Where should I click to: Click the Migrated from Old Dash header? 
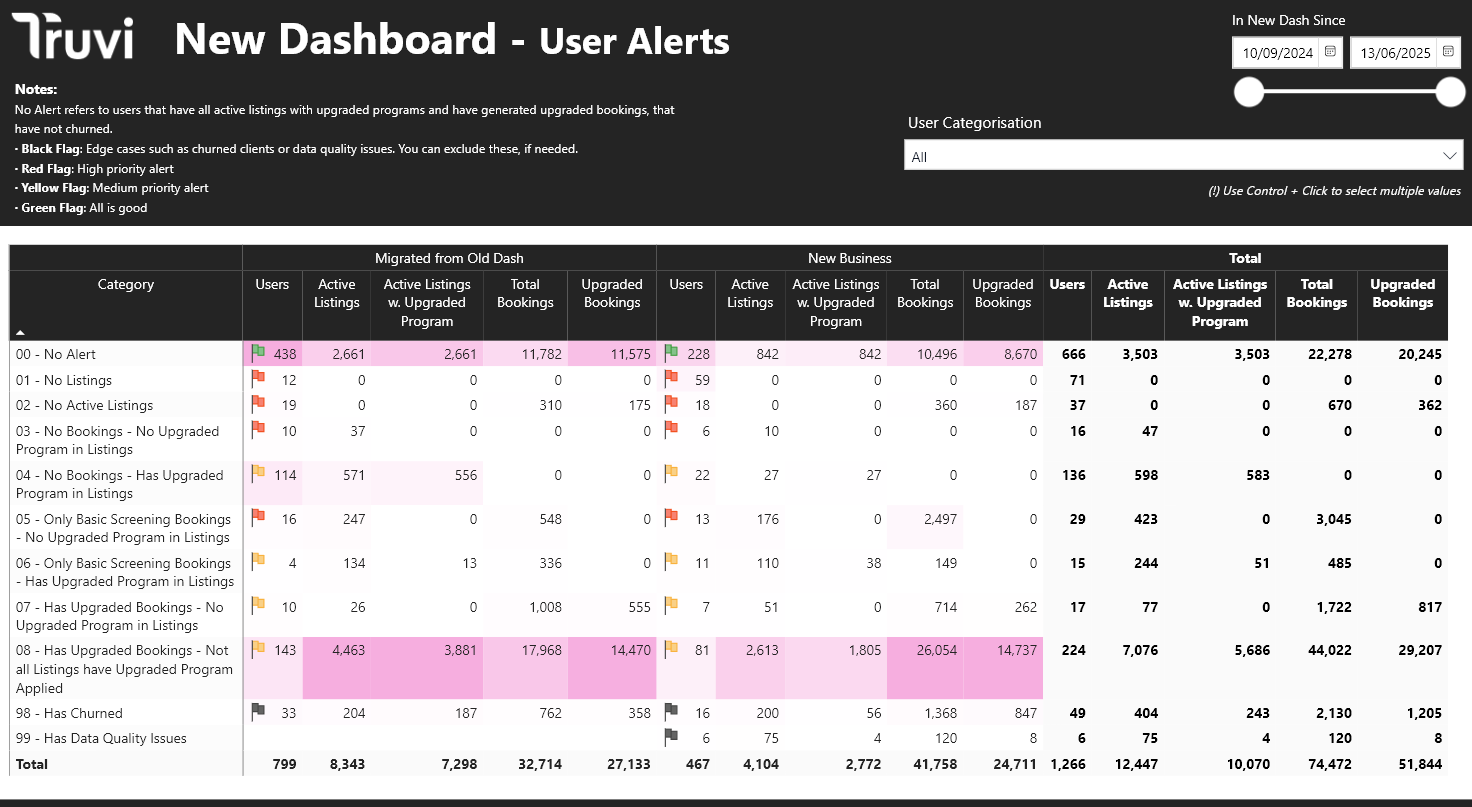(x=449, y=258)
